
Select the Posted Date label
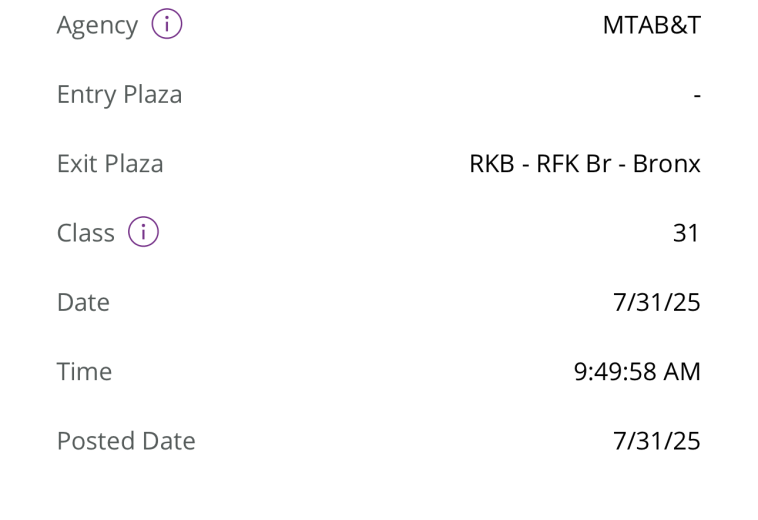(x=126, y=441)
